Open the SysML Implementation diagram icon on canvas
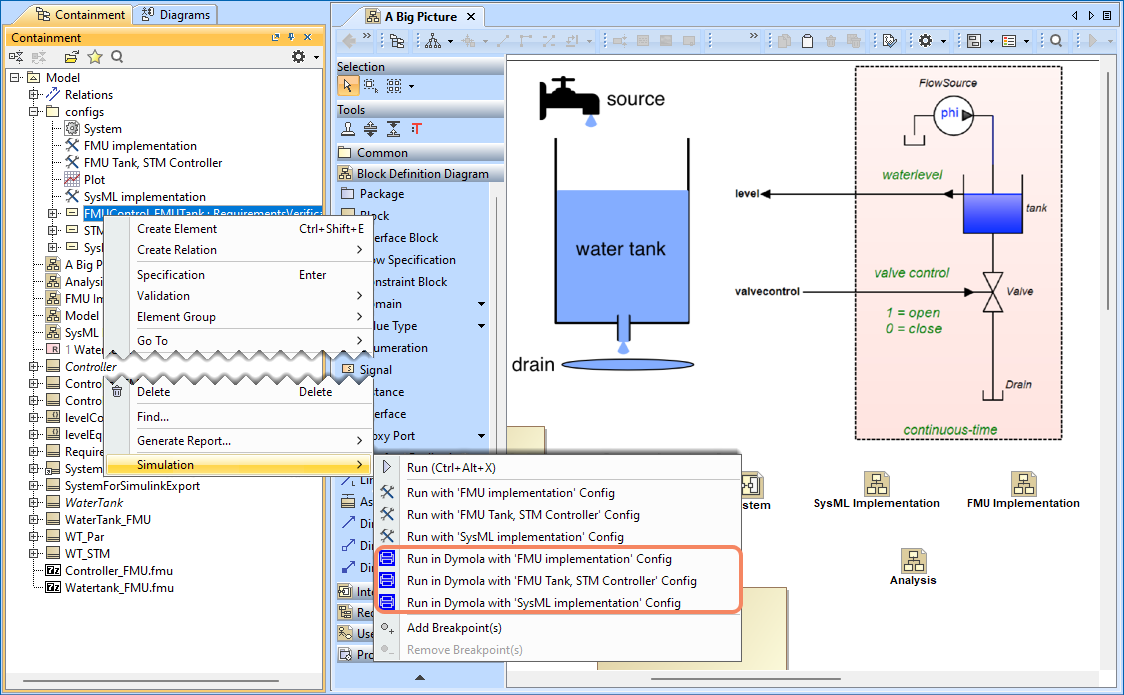1124x695 pixels. click(x=876, y=485)
